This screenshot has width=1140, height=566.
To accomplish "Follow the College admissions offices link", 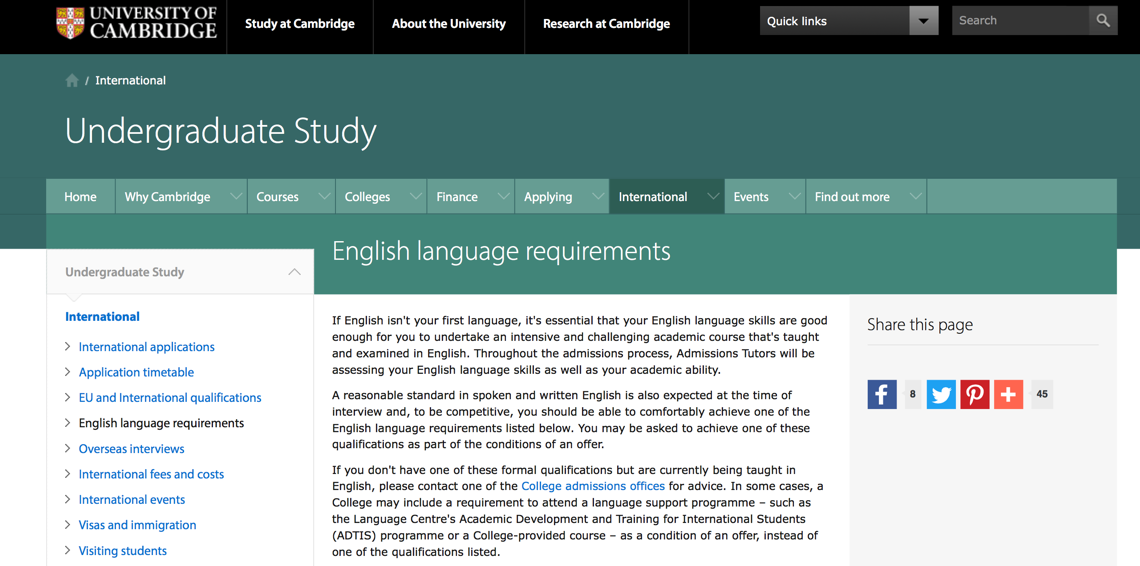I will click(593, 486).
